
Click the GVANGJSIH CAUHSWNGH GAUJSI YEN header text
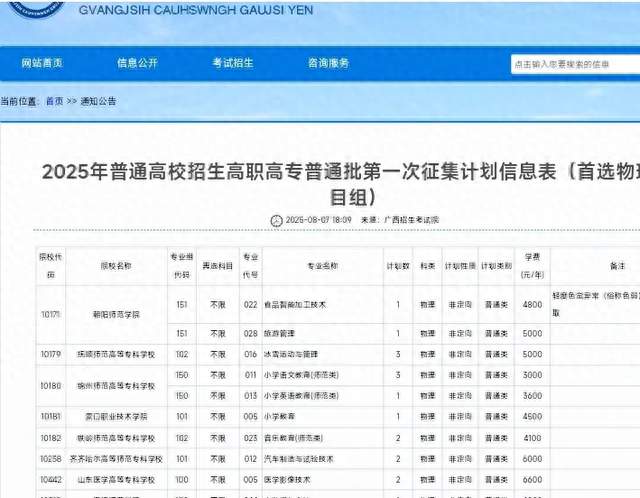tap(196, 10)
